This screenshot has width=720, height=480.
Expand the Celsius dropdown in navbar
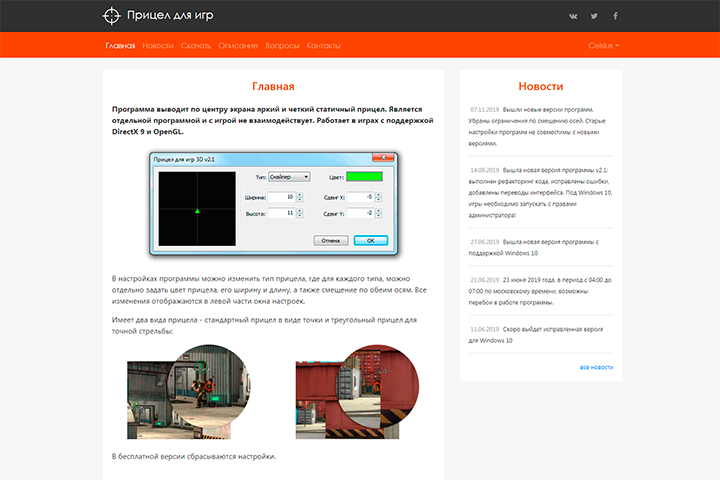click(x=603, y=45)
